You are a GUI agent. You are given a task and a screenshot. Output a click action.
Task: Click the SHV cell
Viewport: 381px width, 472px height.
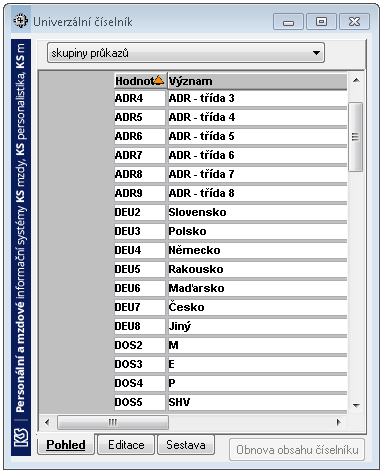(257, 402)
